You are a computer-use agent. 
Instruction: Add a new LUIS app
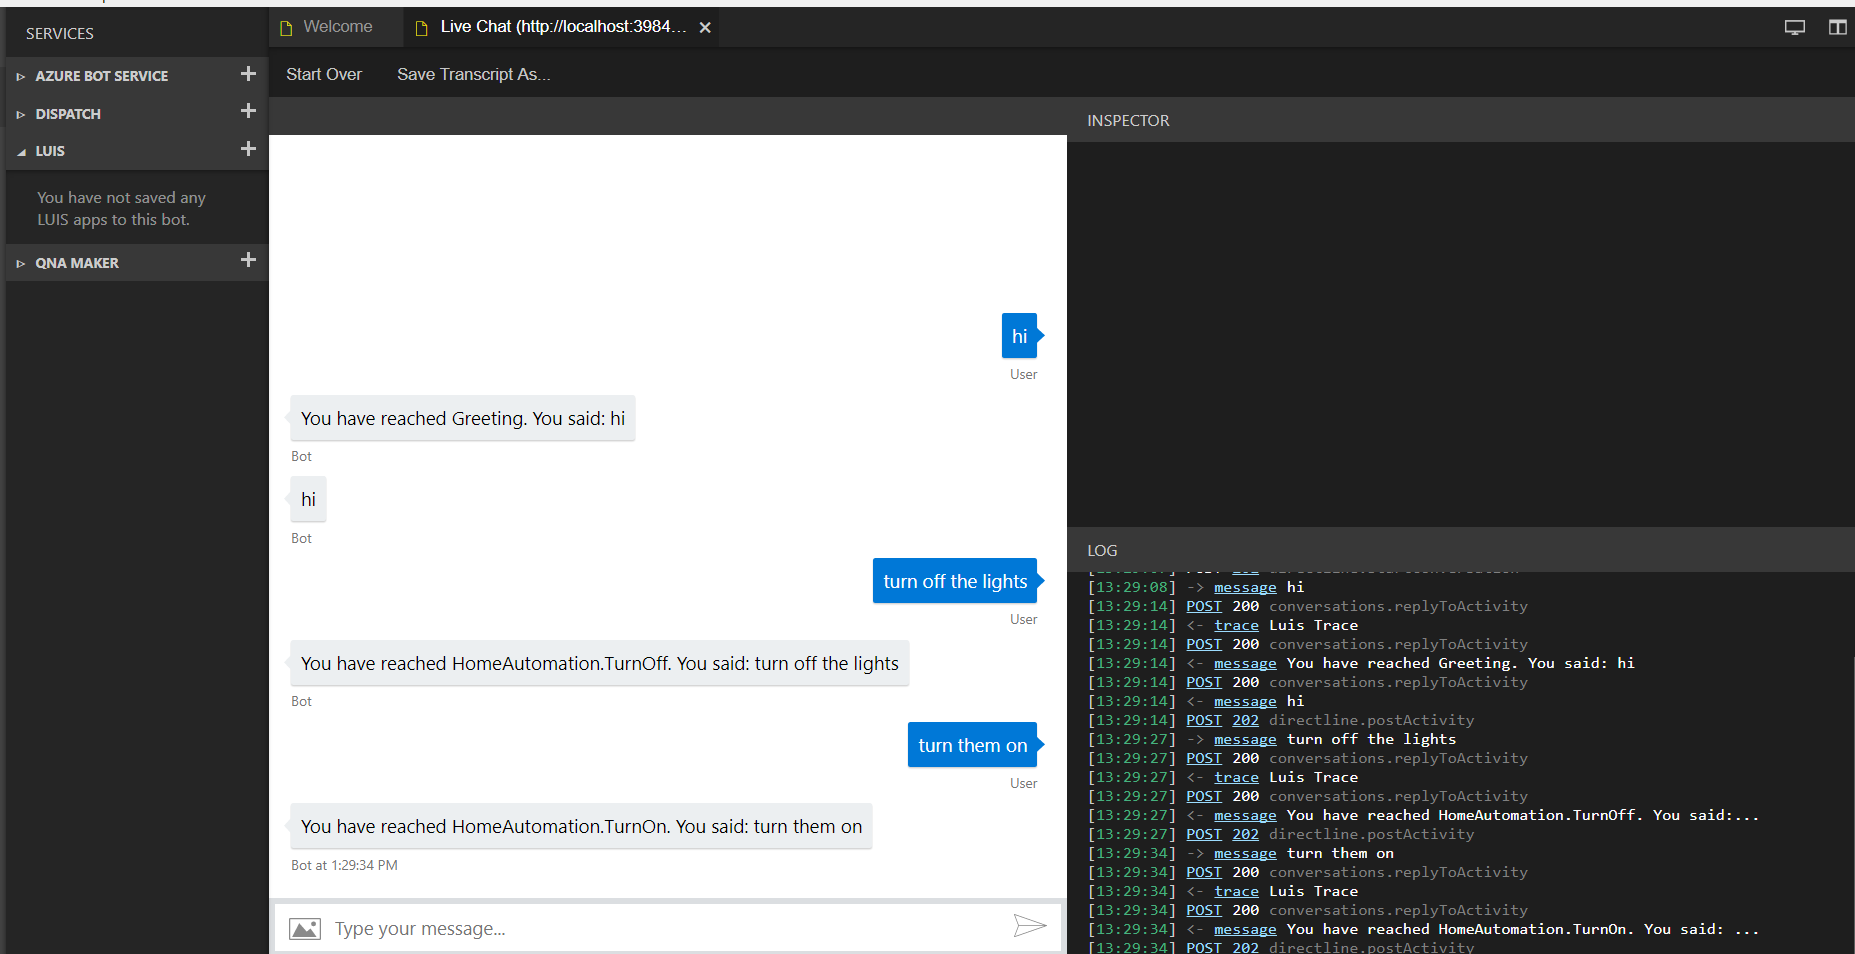point(247,149)
